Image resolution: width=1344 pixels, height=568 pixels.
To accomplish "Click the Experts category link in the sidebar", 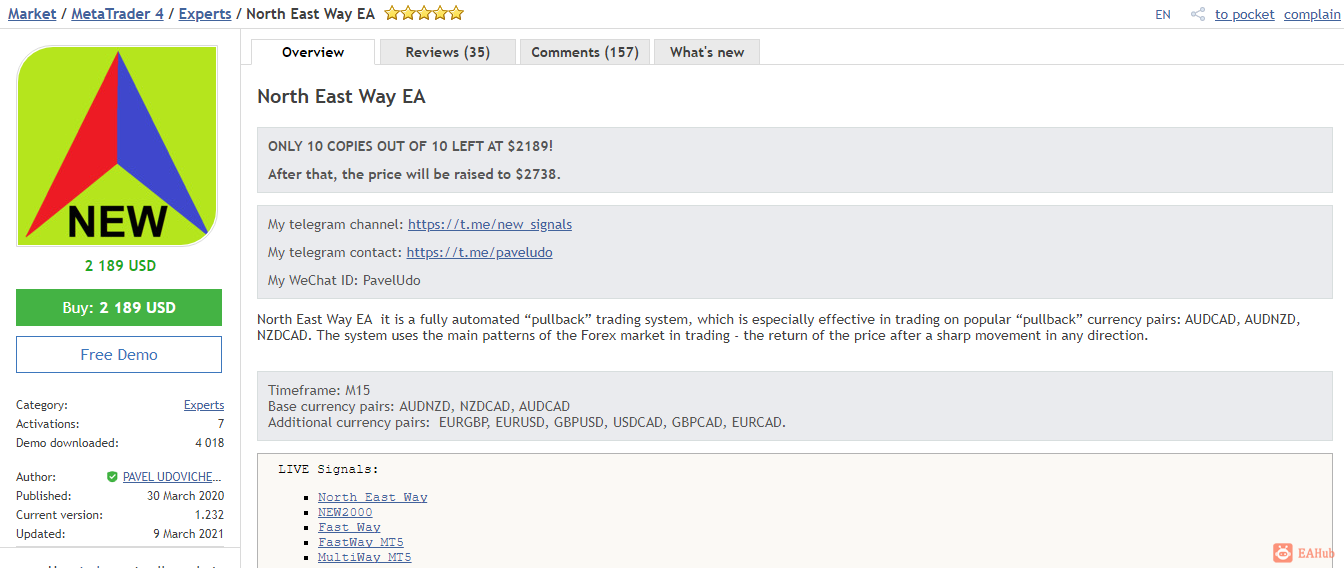I will pyautogui.click(x=204, y=405).
